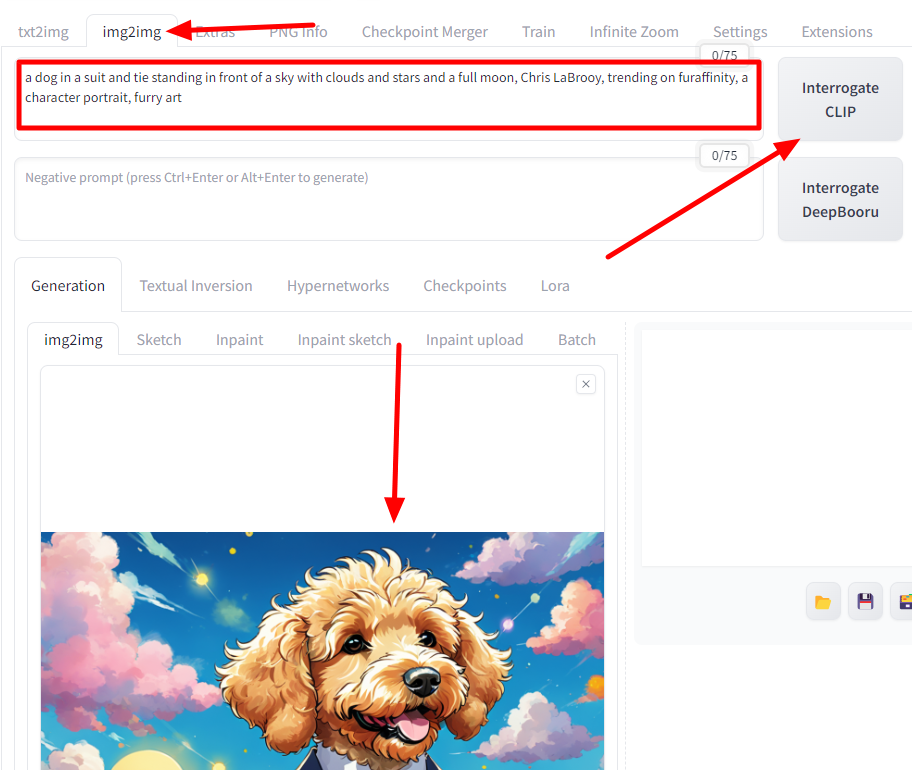
Task: Click the empty output gallery panel
Action: [776, 448]
